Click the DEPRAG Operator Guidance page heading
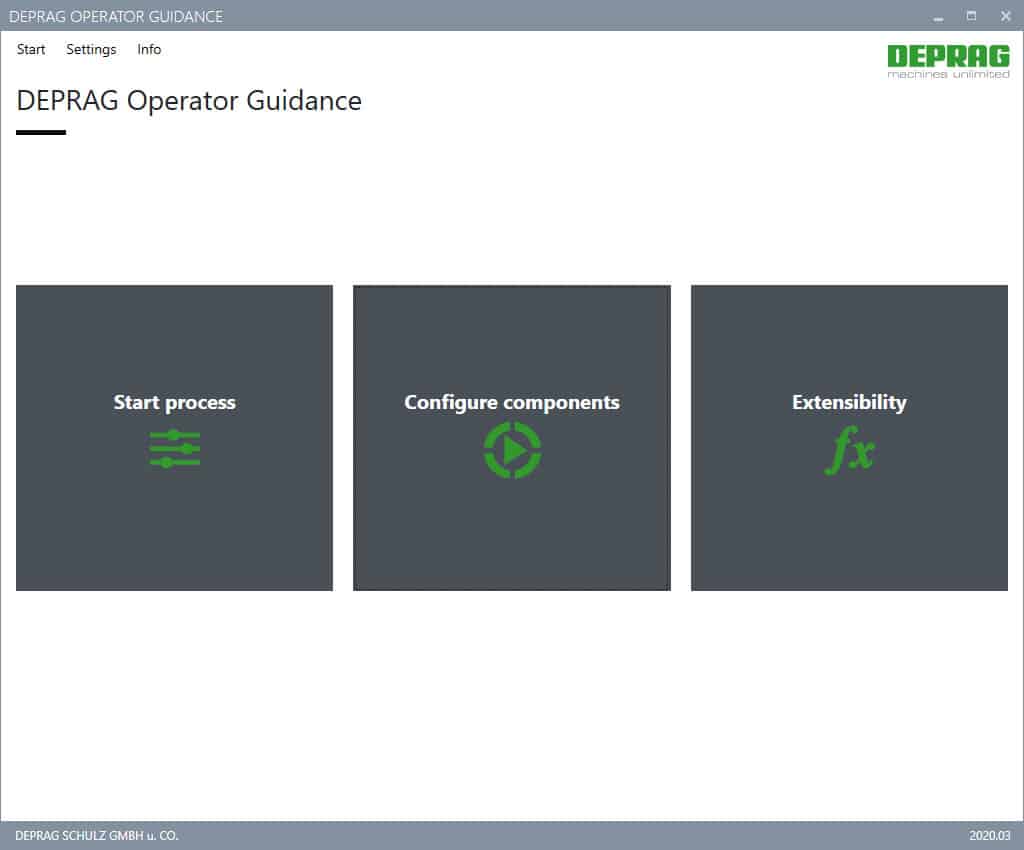1024x850 pixels. (189, 101)
